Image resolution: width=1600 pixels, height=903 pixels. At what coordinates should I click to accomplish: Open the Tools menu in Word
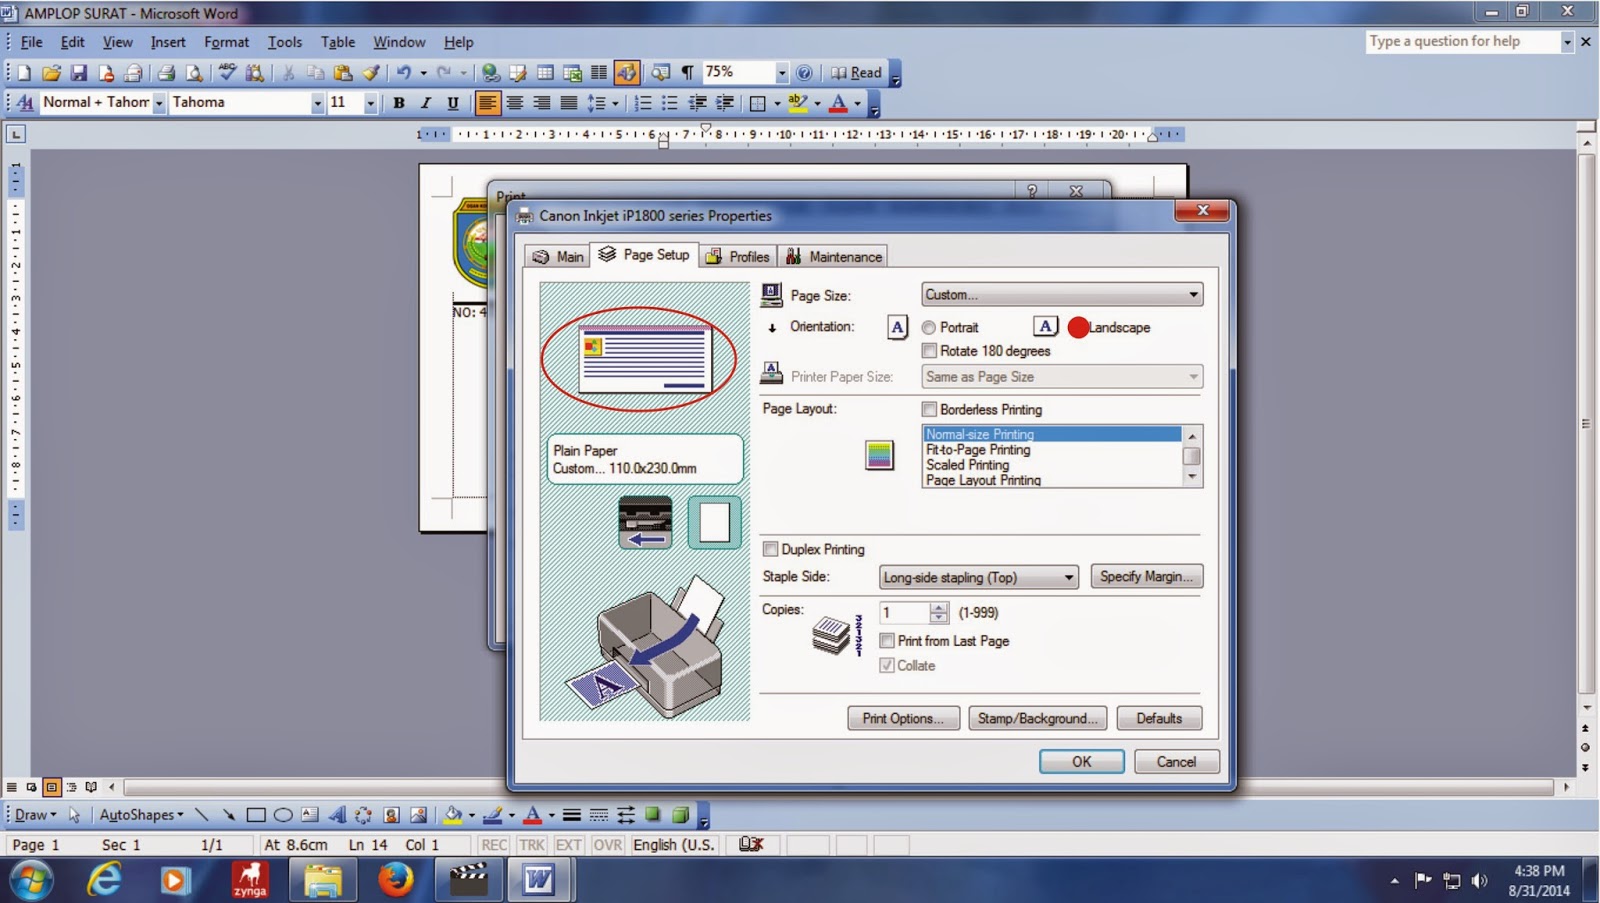click(284, 42)
